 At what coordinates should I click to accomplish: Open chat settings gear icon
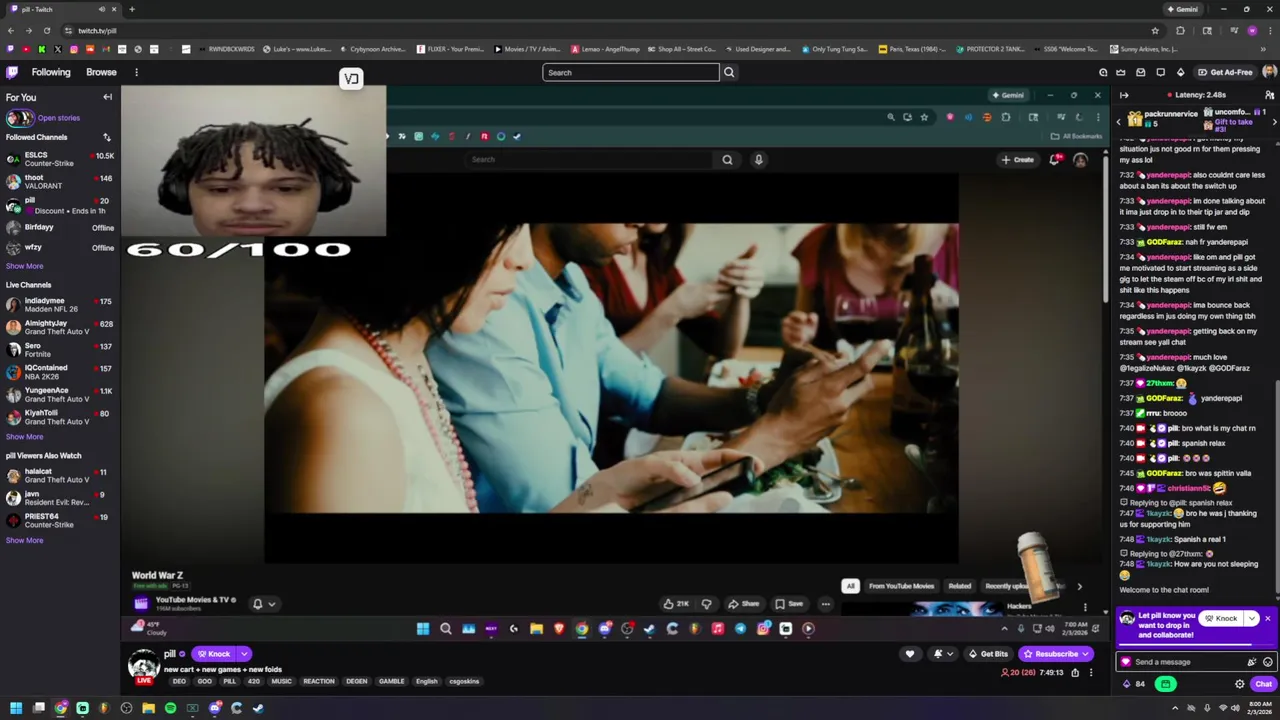tap(1239, 684)
